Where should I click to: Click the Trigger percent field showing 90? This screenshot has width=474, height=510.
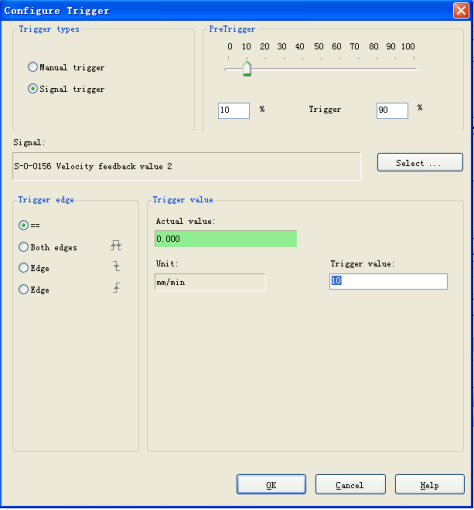click(x=392, y=110)
